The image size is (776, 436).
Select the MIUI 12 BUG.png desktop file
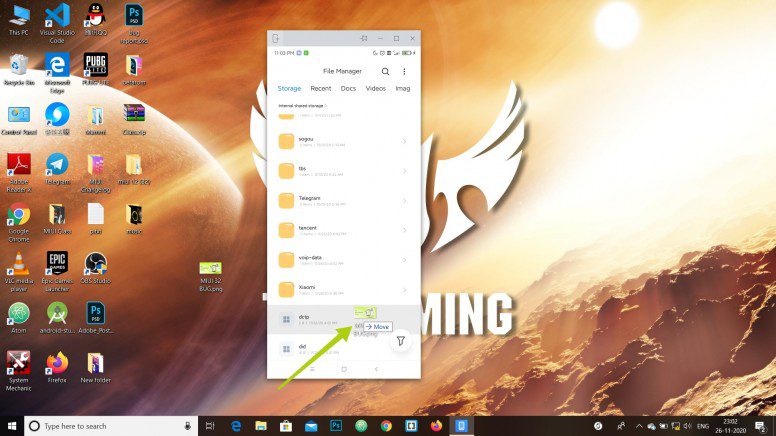coord(210,277)
